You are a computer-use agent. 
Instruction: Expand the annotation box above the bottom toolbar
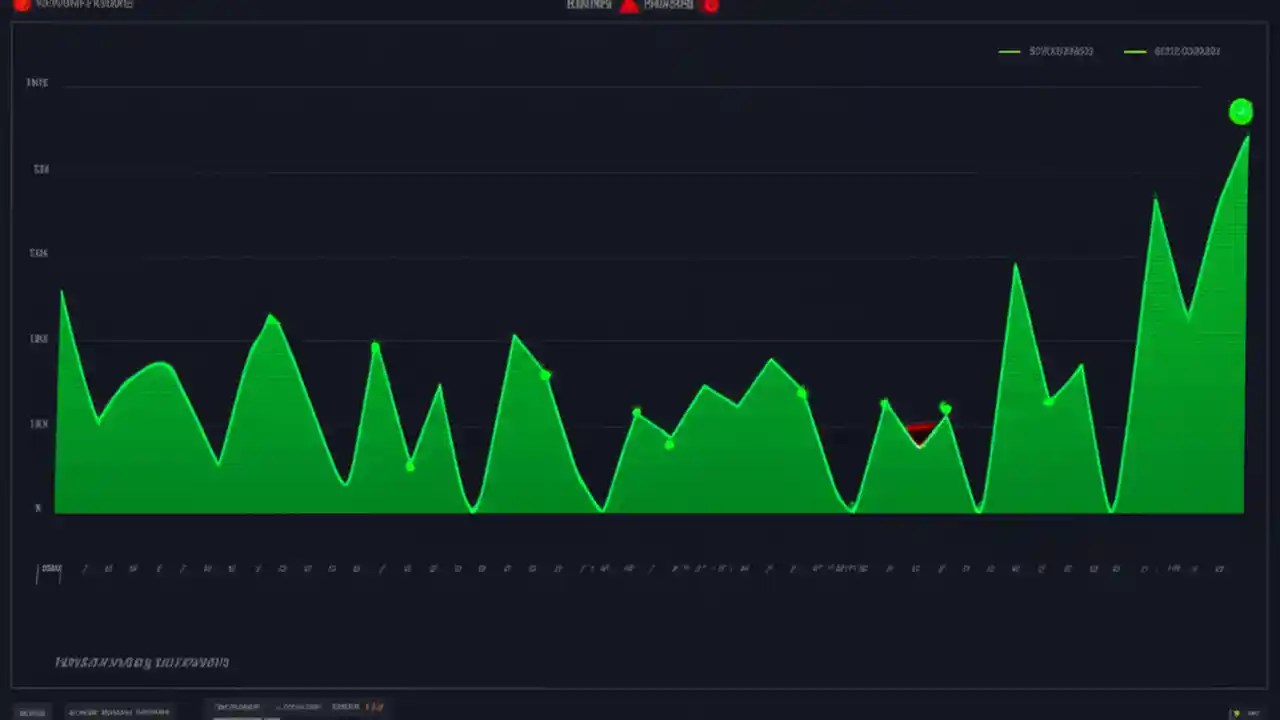[x=143, y=662]
